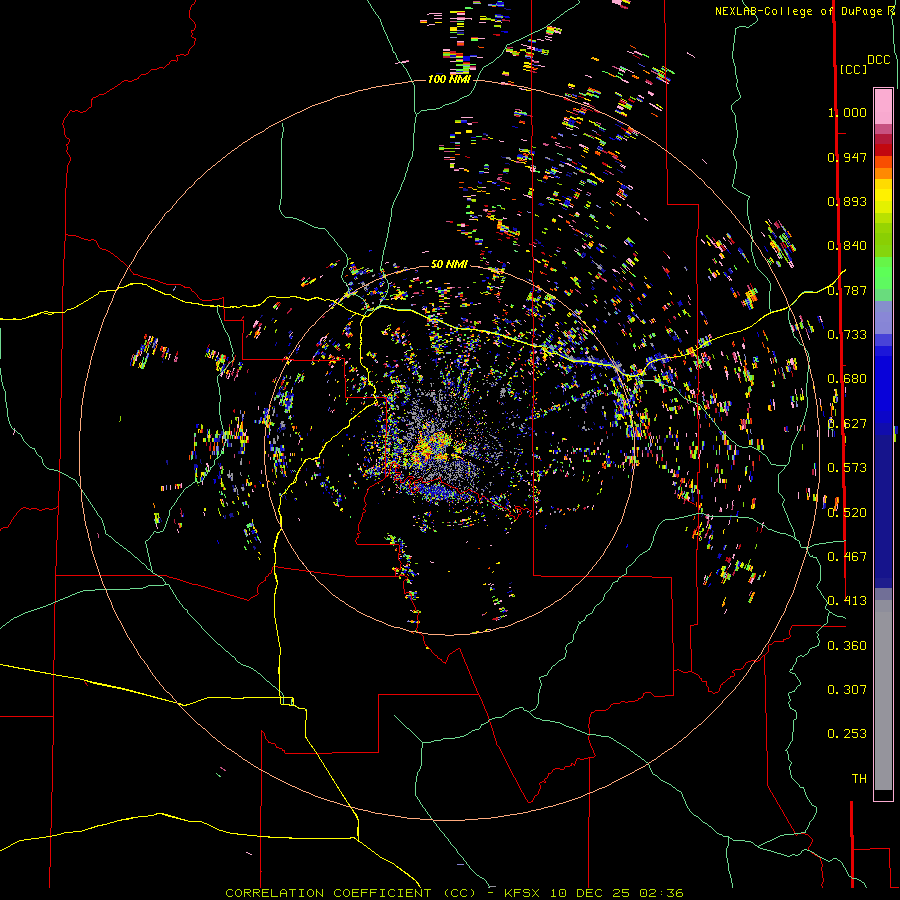
Task: Click the TH threshold label
Action: click(x=859, y=779)
